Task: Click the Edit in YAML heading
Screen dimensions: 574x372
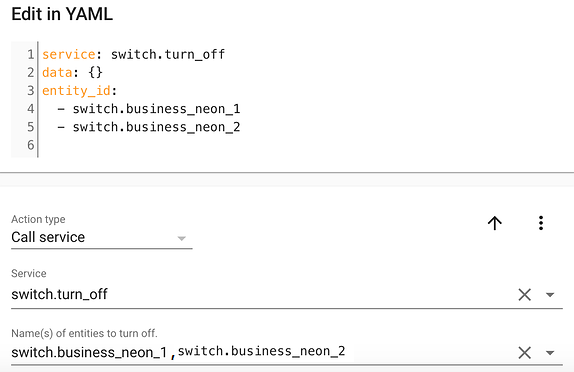Action: click(x=62, y=14)
